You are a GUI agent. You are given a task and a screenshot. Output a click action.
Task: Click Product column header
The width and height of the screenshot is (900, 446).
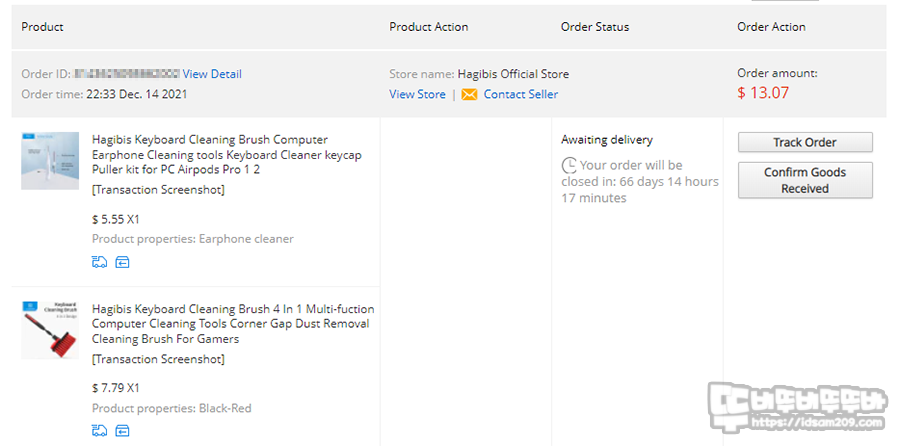[x=42, y=27]
